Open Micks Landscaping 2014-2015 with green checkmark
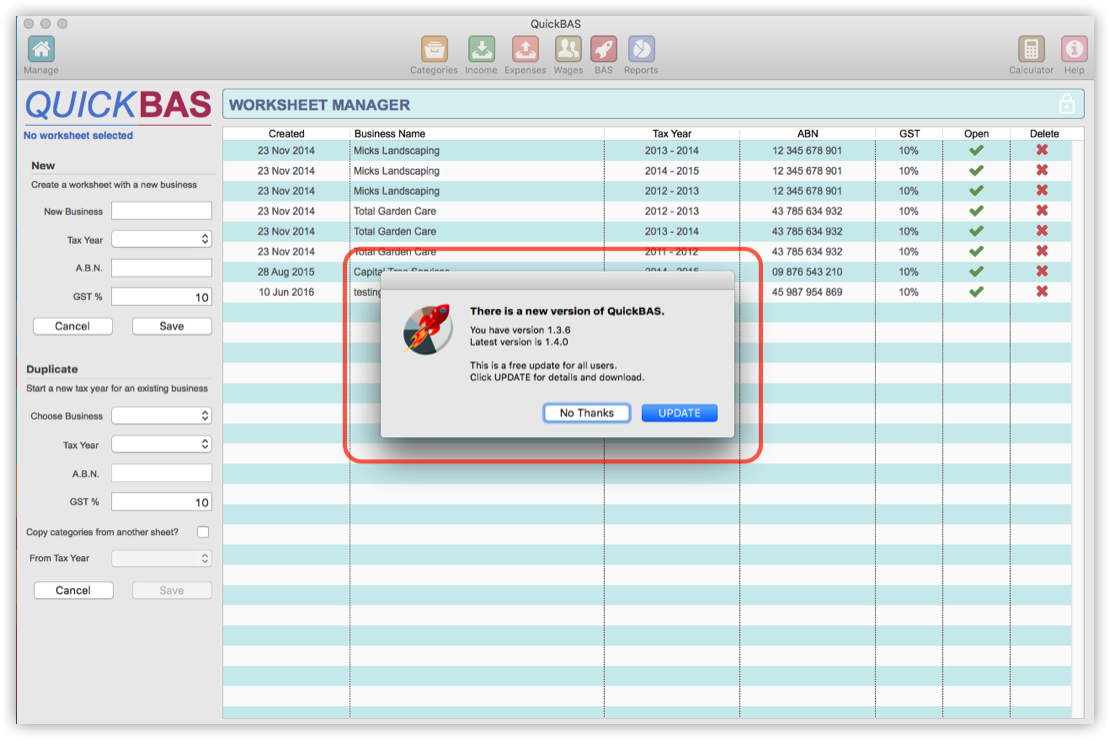The width and height of the screenshot is (1110, 740). [x=975, y=171]
